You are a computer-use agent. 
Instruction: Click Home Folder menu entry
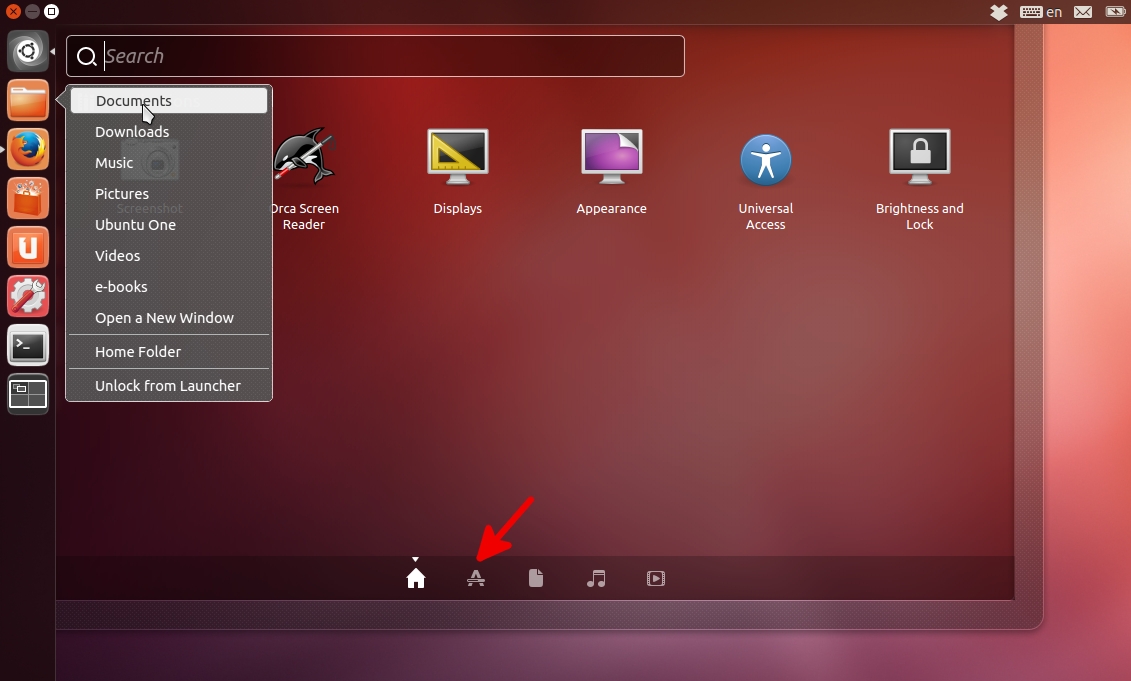tap(138, 352)
